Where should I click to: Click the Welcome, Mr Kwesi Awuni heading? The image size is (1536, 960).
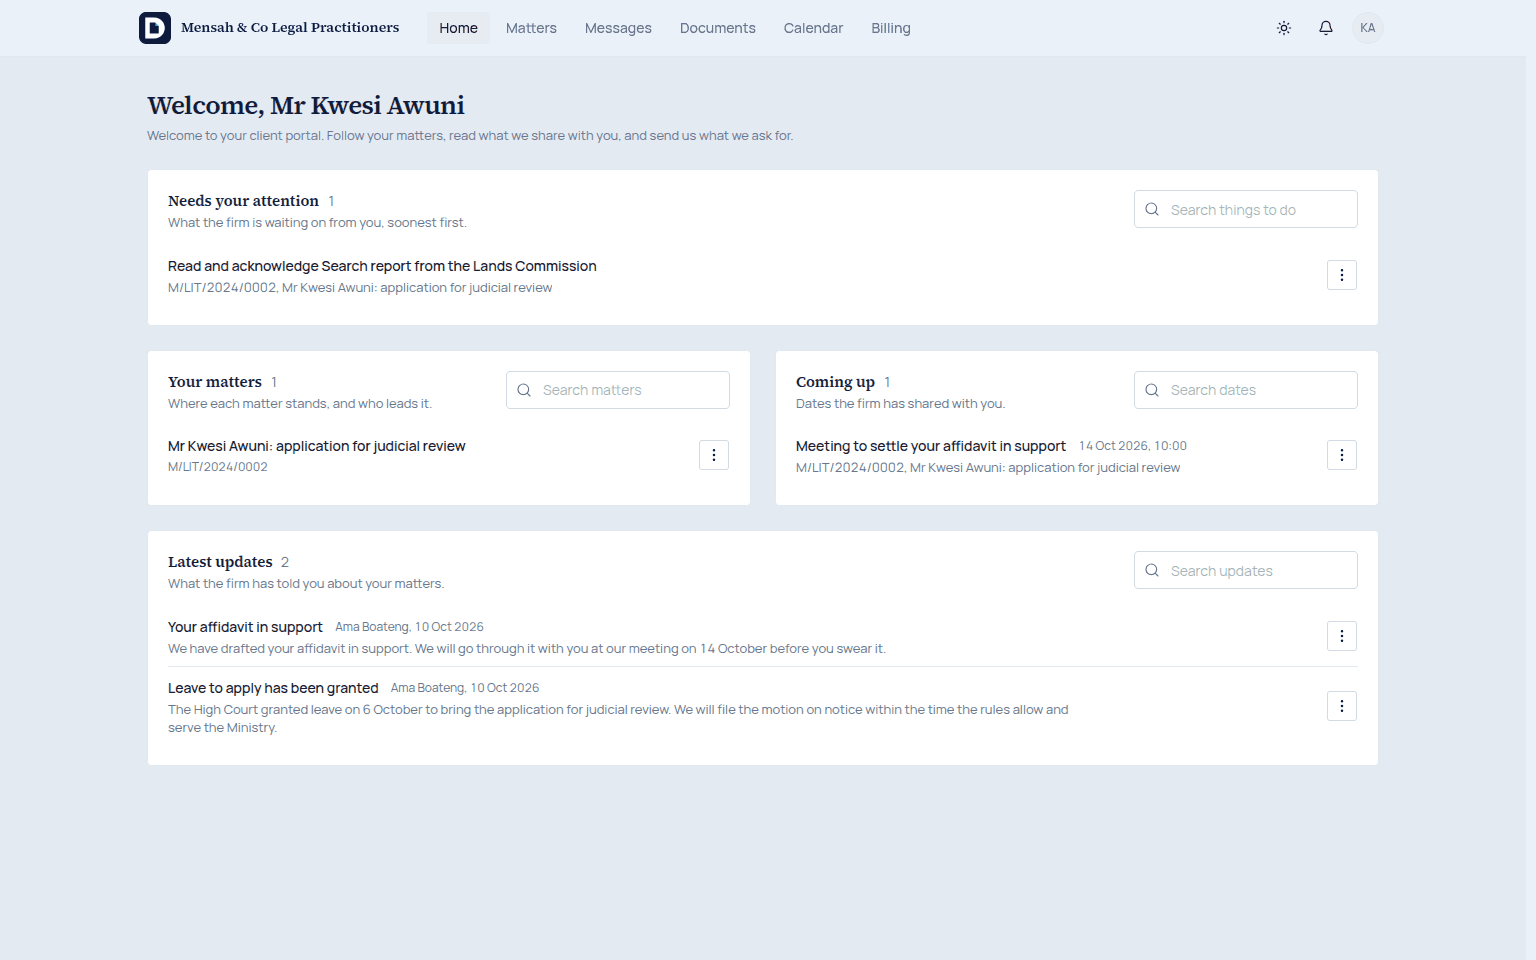coord(306,105)
